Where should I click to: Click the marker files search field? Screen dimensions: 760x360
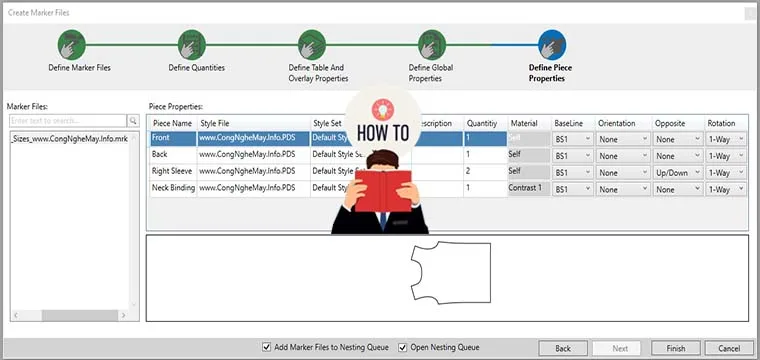tap(68, 121)
